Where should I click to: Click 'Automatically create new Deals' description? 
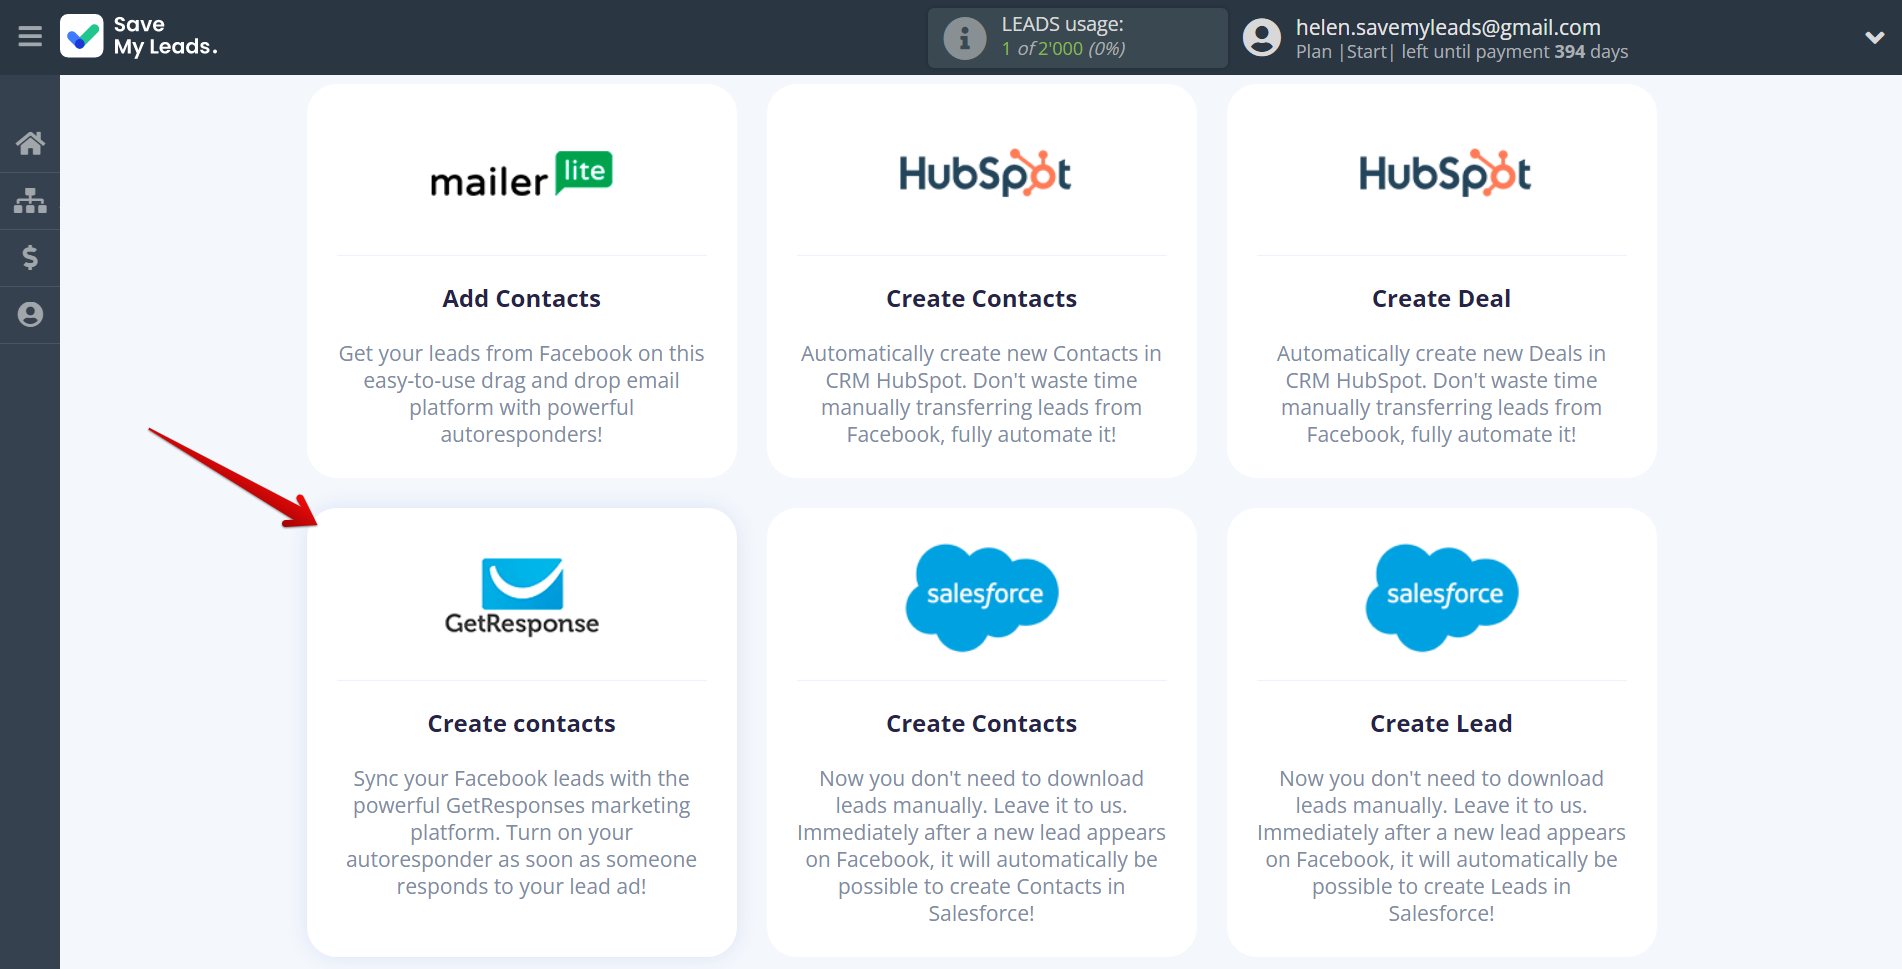coord(1442,394)
